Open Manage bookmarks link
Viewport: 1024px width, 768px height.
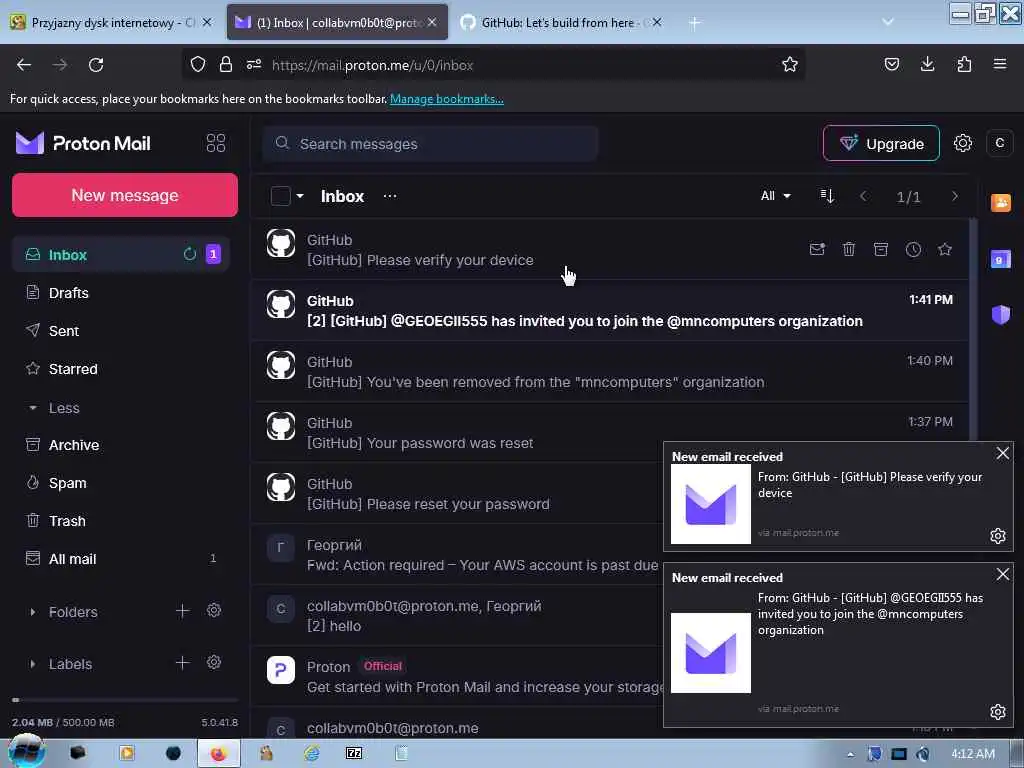pyautogui.click(x=447, y=99)
